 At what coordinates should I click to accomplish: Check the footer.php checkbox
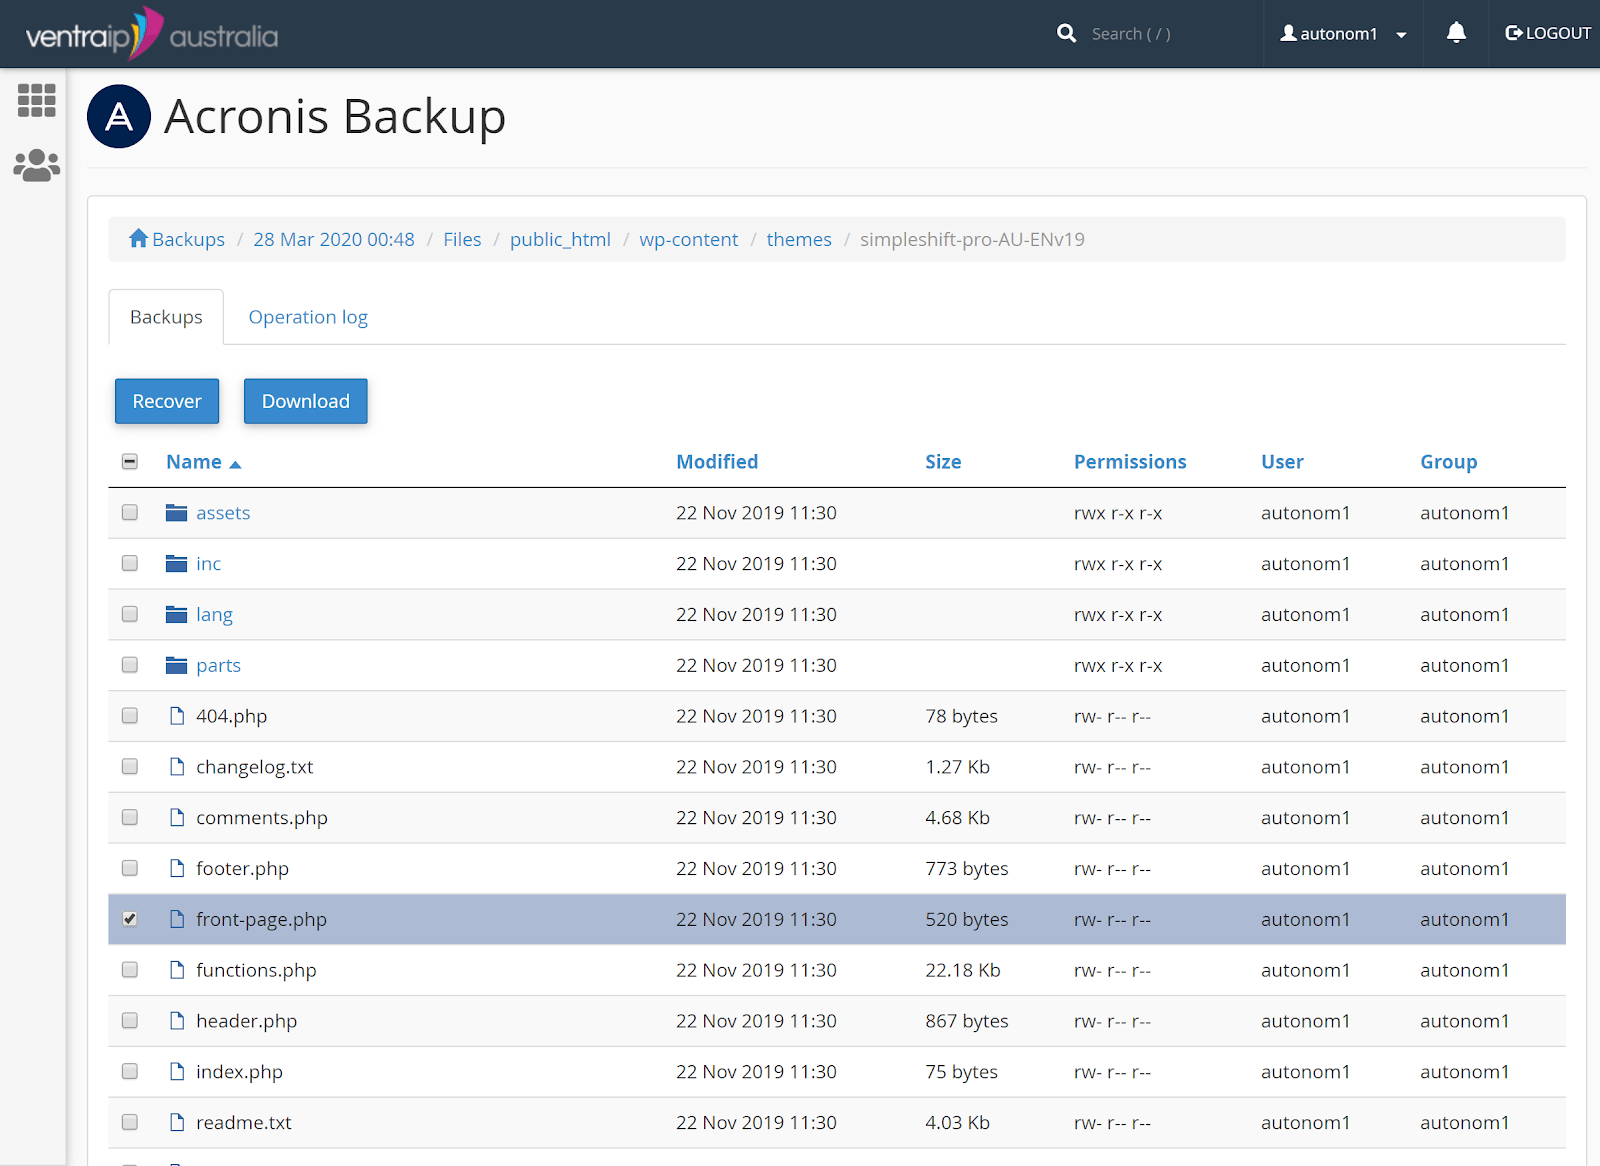click(130, 868)
